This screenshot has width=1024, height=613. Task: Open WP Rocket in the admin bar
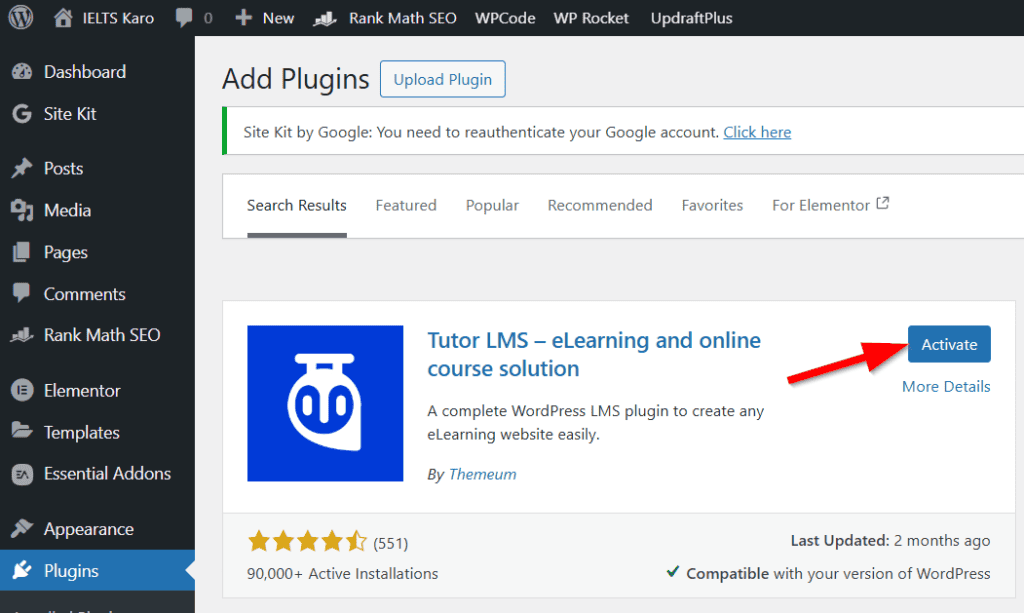pos(591,18)
